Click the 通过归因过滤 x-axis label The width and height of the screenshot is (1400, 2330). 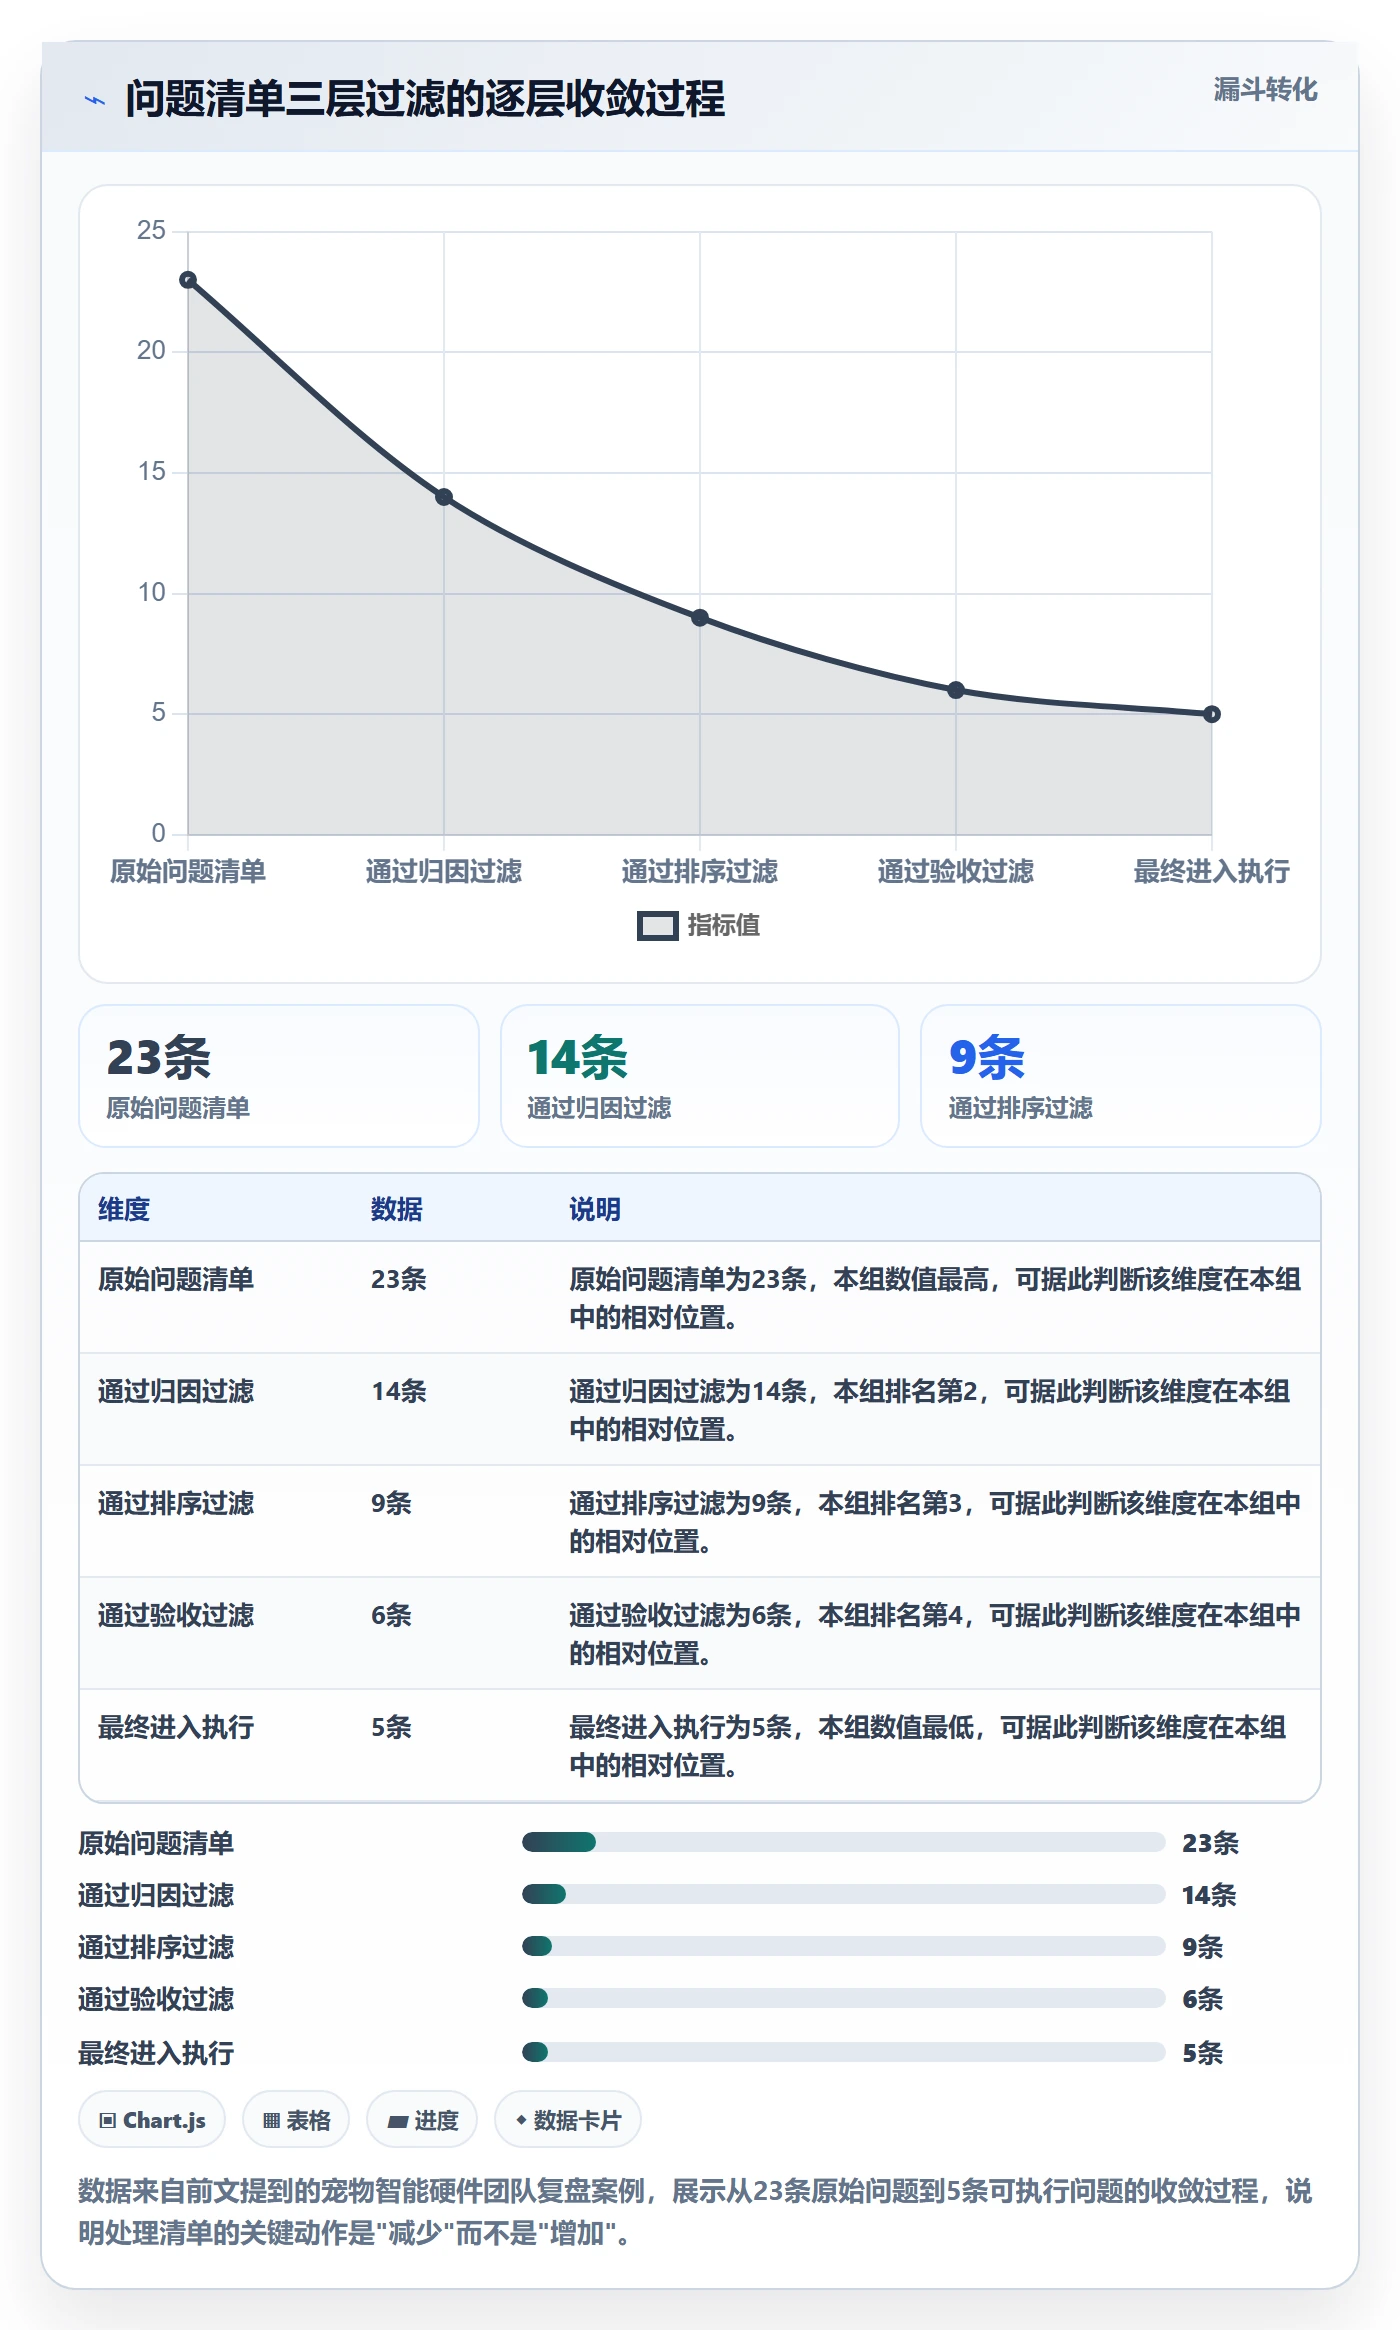[444, 872]
